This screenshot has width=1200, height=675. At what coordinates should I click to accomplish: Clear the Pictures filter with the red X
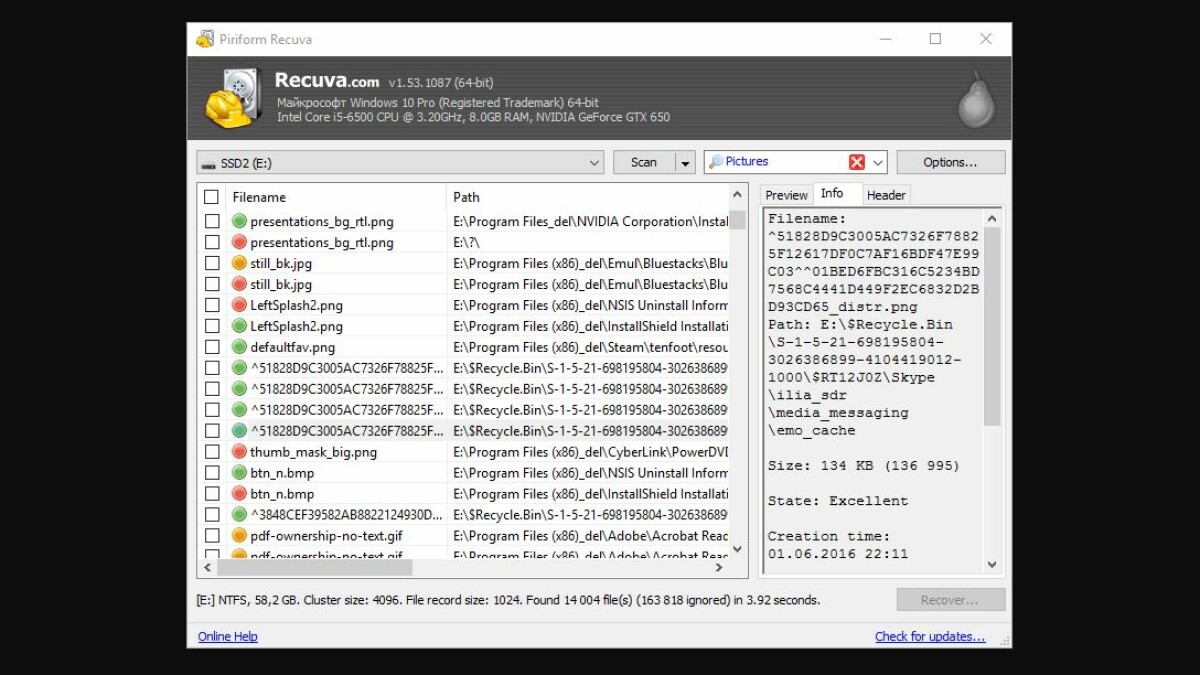pos(857,162)
